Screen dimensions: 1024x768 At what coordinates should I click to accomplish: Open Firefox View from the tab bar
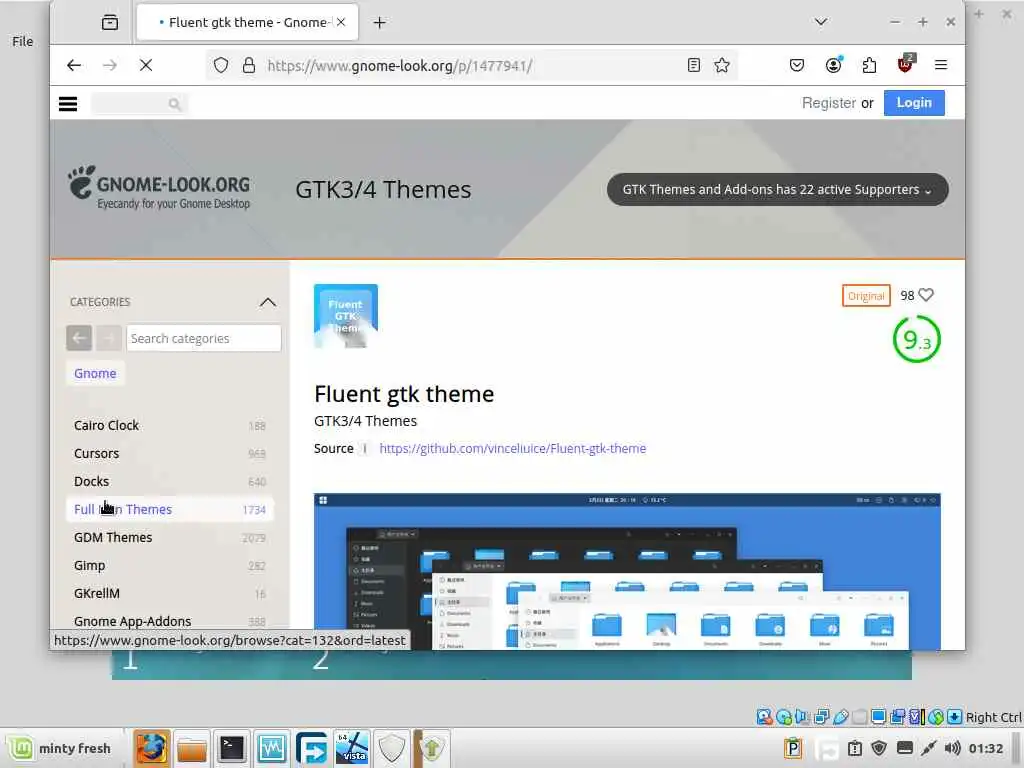(x=110, y=22)
